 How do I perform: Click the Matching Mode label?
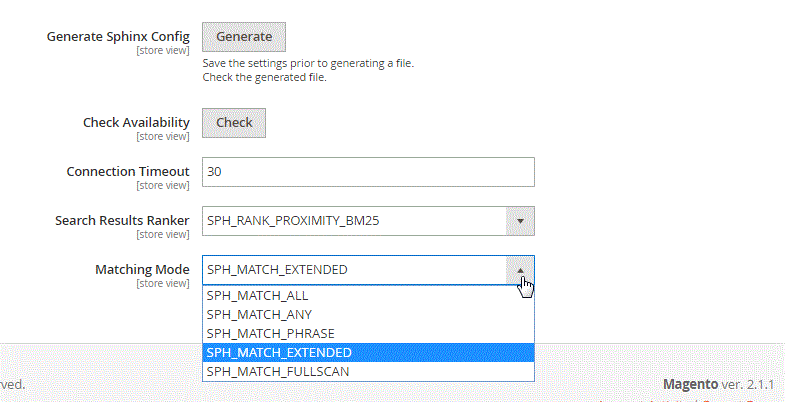(142, 269)
